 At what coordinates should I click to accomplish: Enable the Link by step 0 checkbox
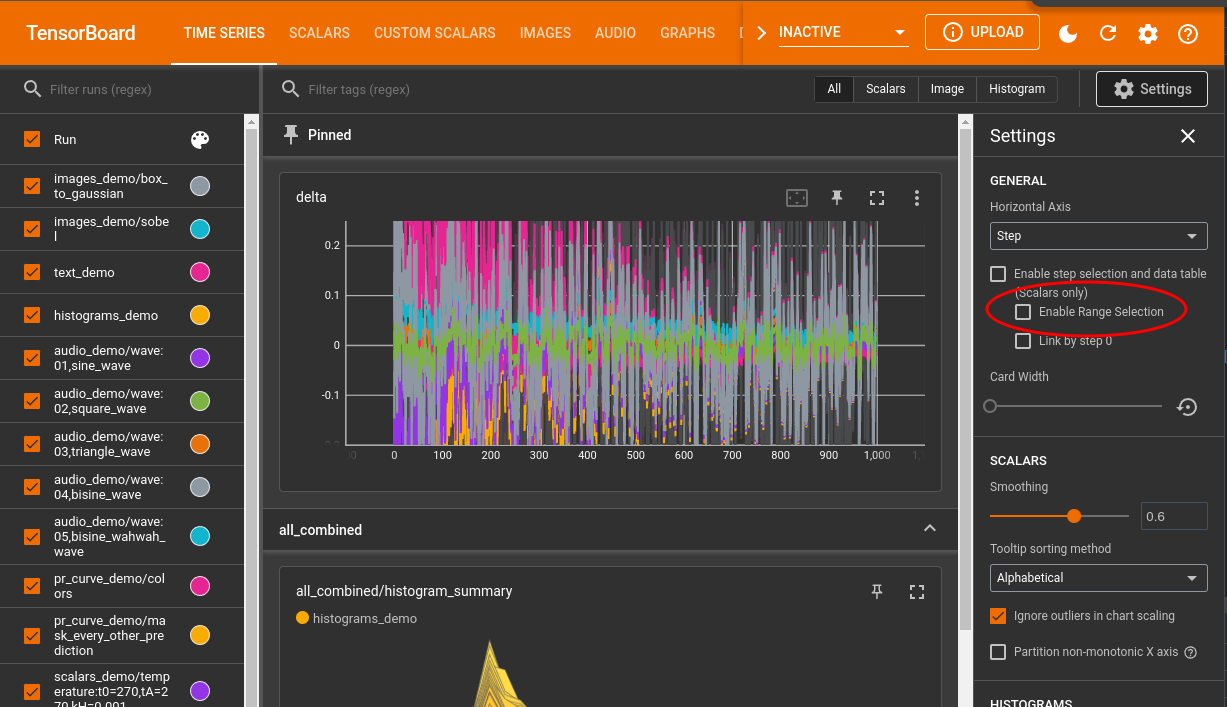click(1023, 341)
